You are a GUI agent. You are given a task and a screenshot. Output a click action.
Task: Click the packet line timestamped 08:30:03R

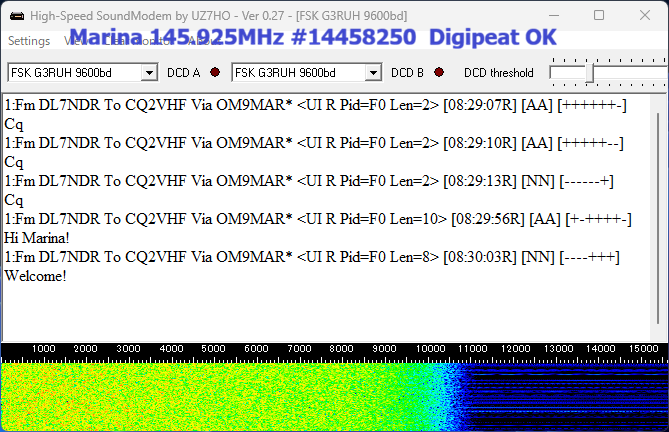tap(312, 257)
